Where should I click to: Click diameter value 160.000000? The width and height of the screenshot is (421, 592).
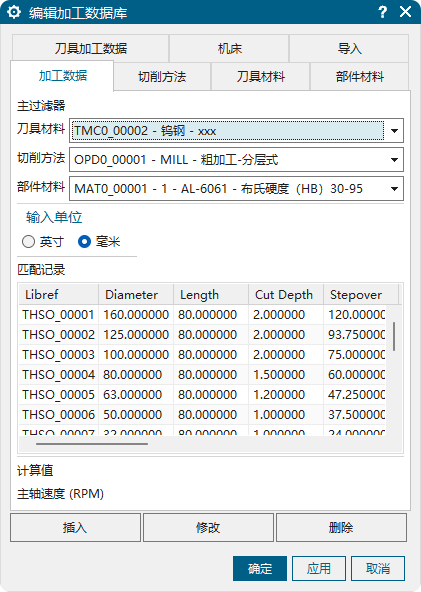click(x=136, y=314)
